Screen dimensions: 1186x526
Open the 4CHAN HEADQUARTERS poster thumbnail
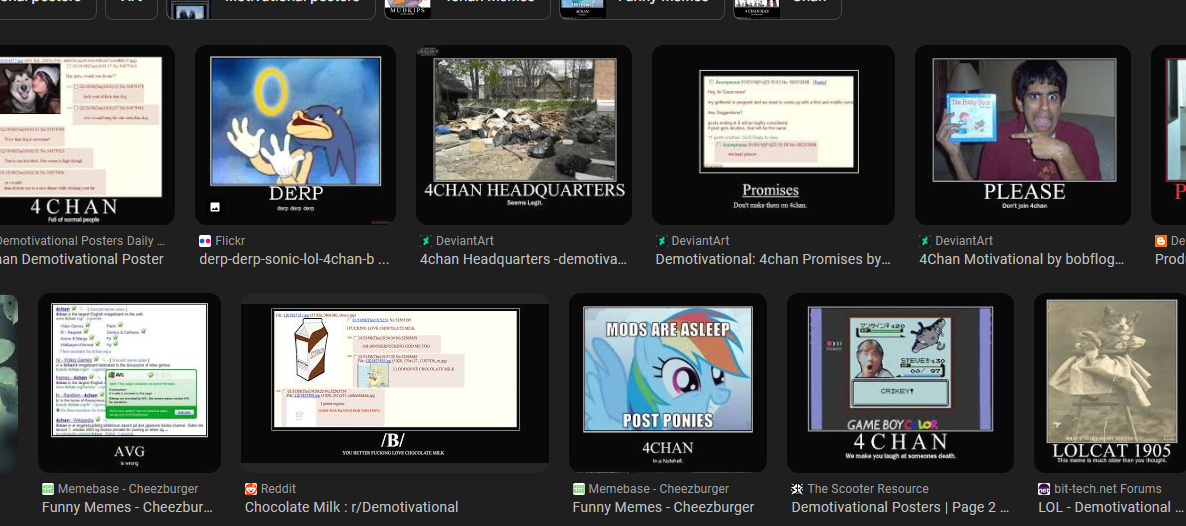coord(524,135)
